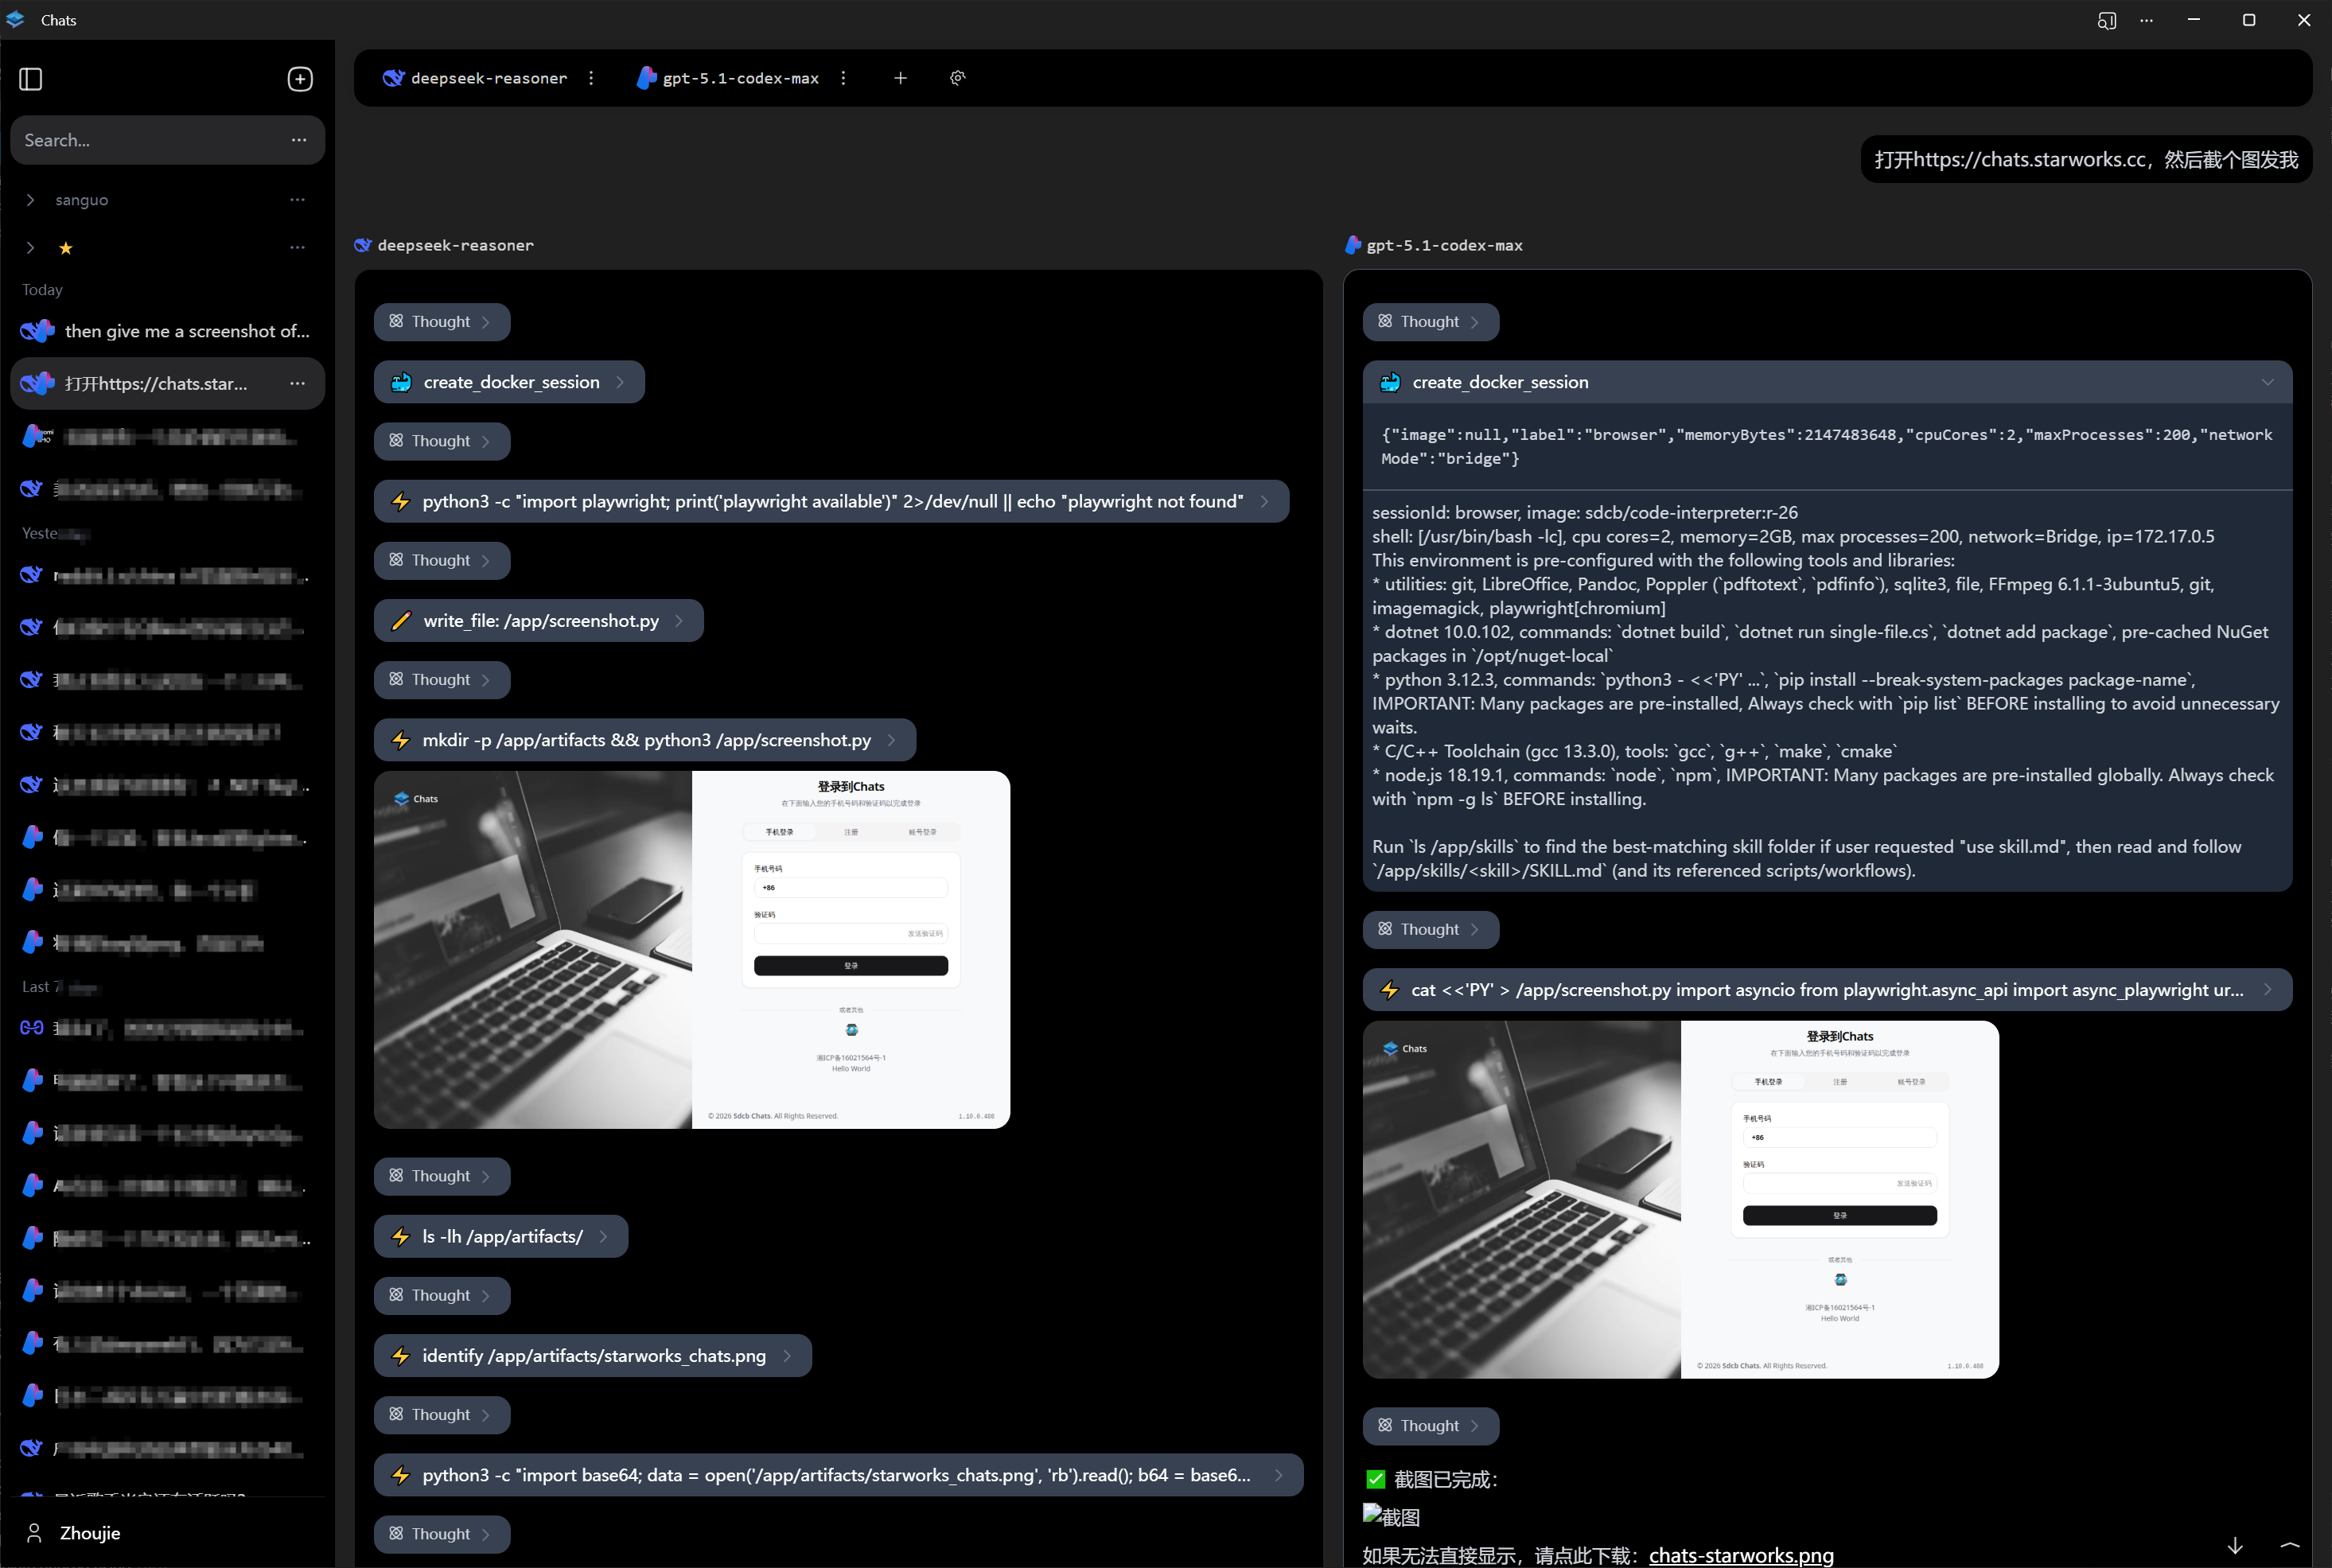Click the new chat plus icon
The height and width of the screenshot is (1568, 2332).
(300, 79)
